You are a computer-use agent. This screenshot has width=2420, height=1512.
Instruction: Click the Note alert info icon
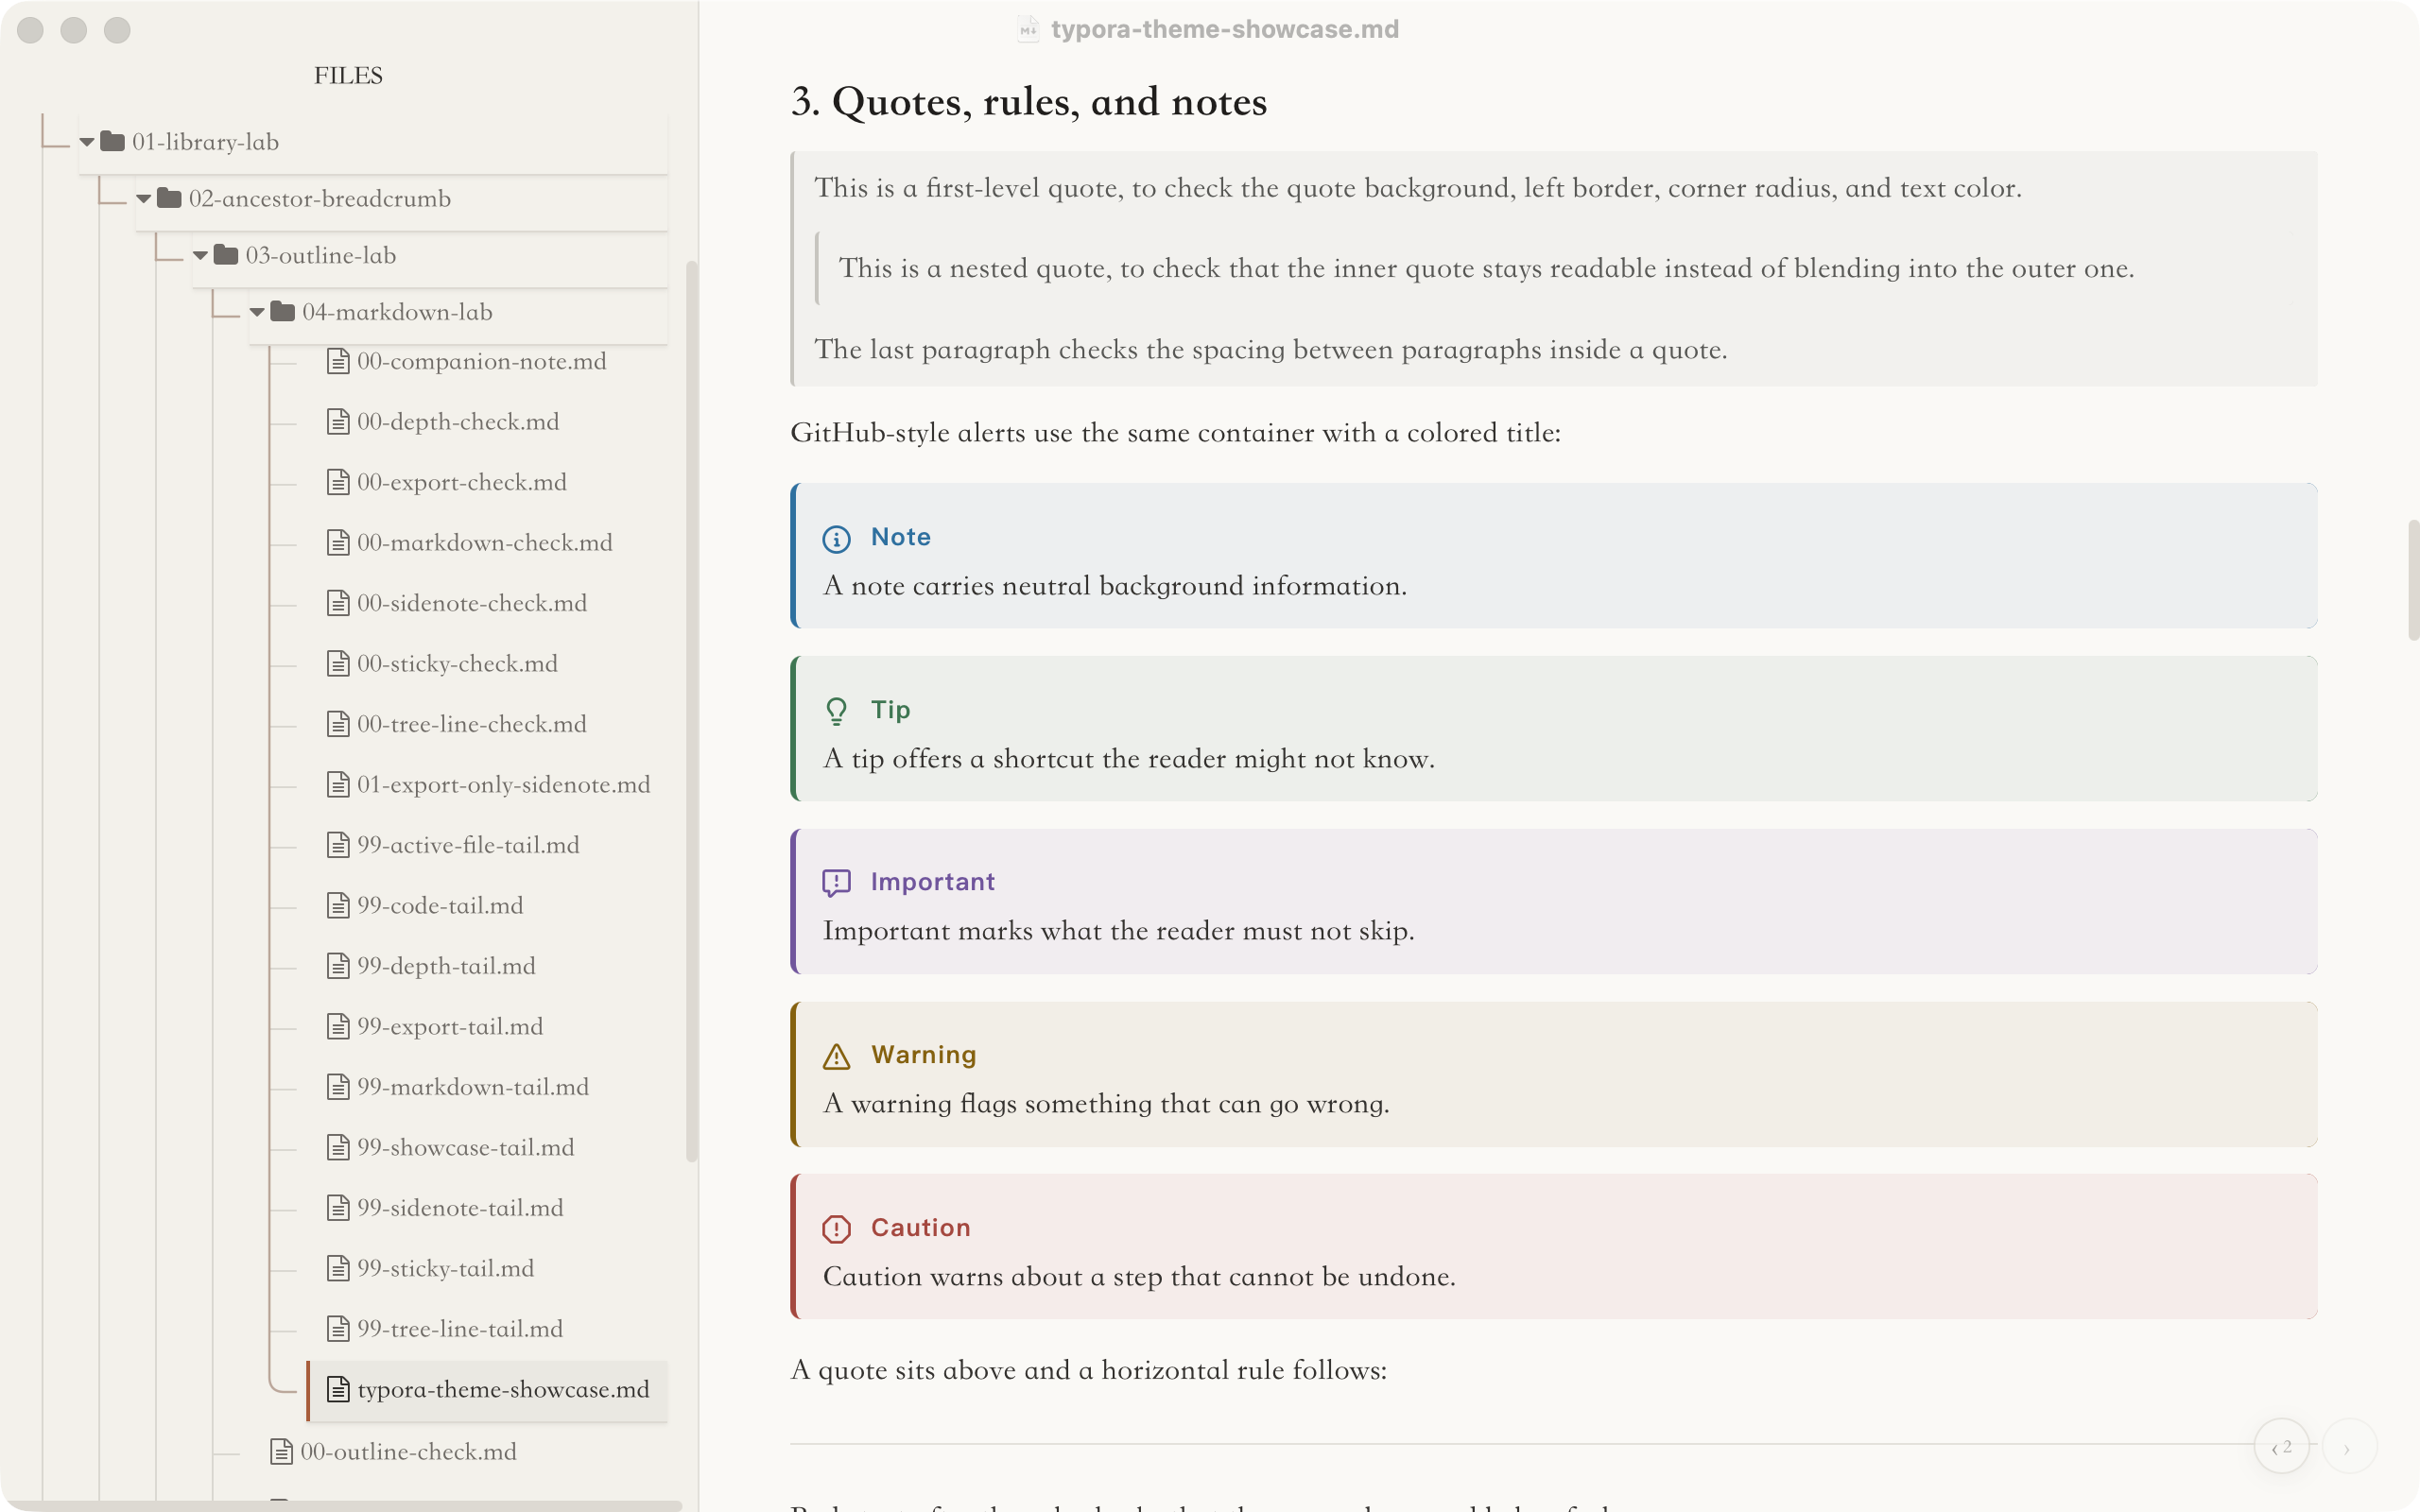click(x=836, y=539)
